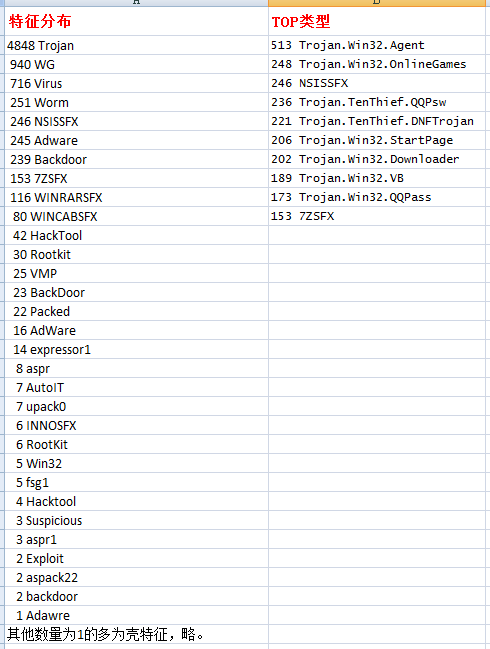Select the 116 WINRARSFX cell
Screen dimensions: 490x649
136,197
